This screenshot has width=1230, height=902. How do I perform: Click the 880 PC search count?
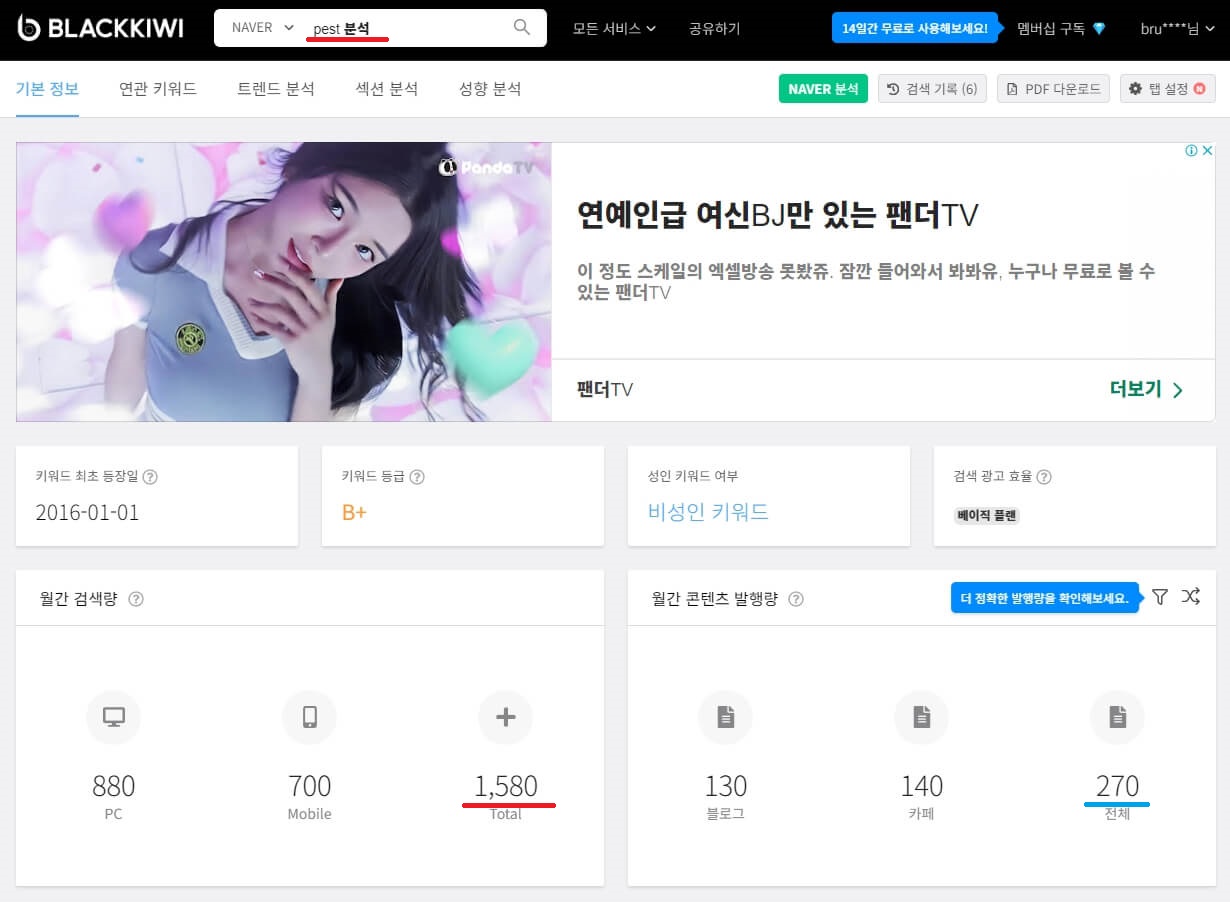pos(114,786)
